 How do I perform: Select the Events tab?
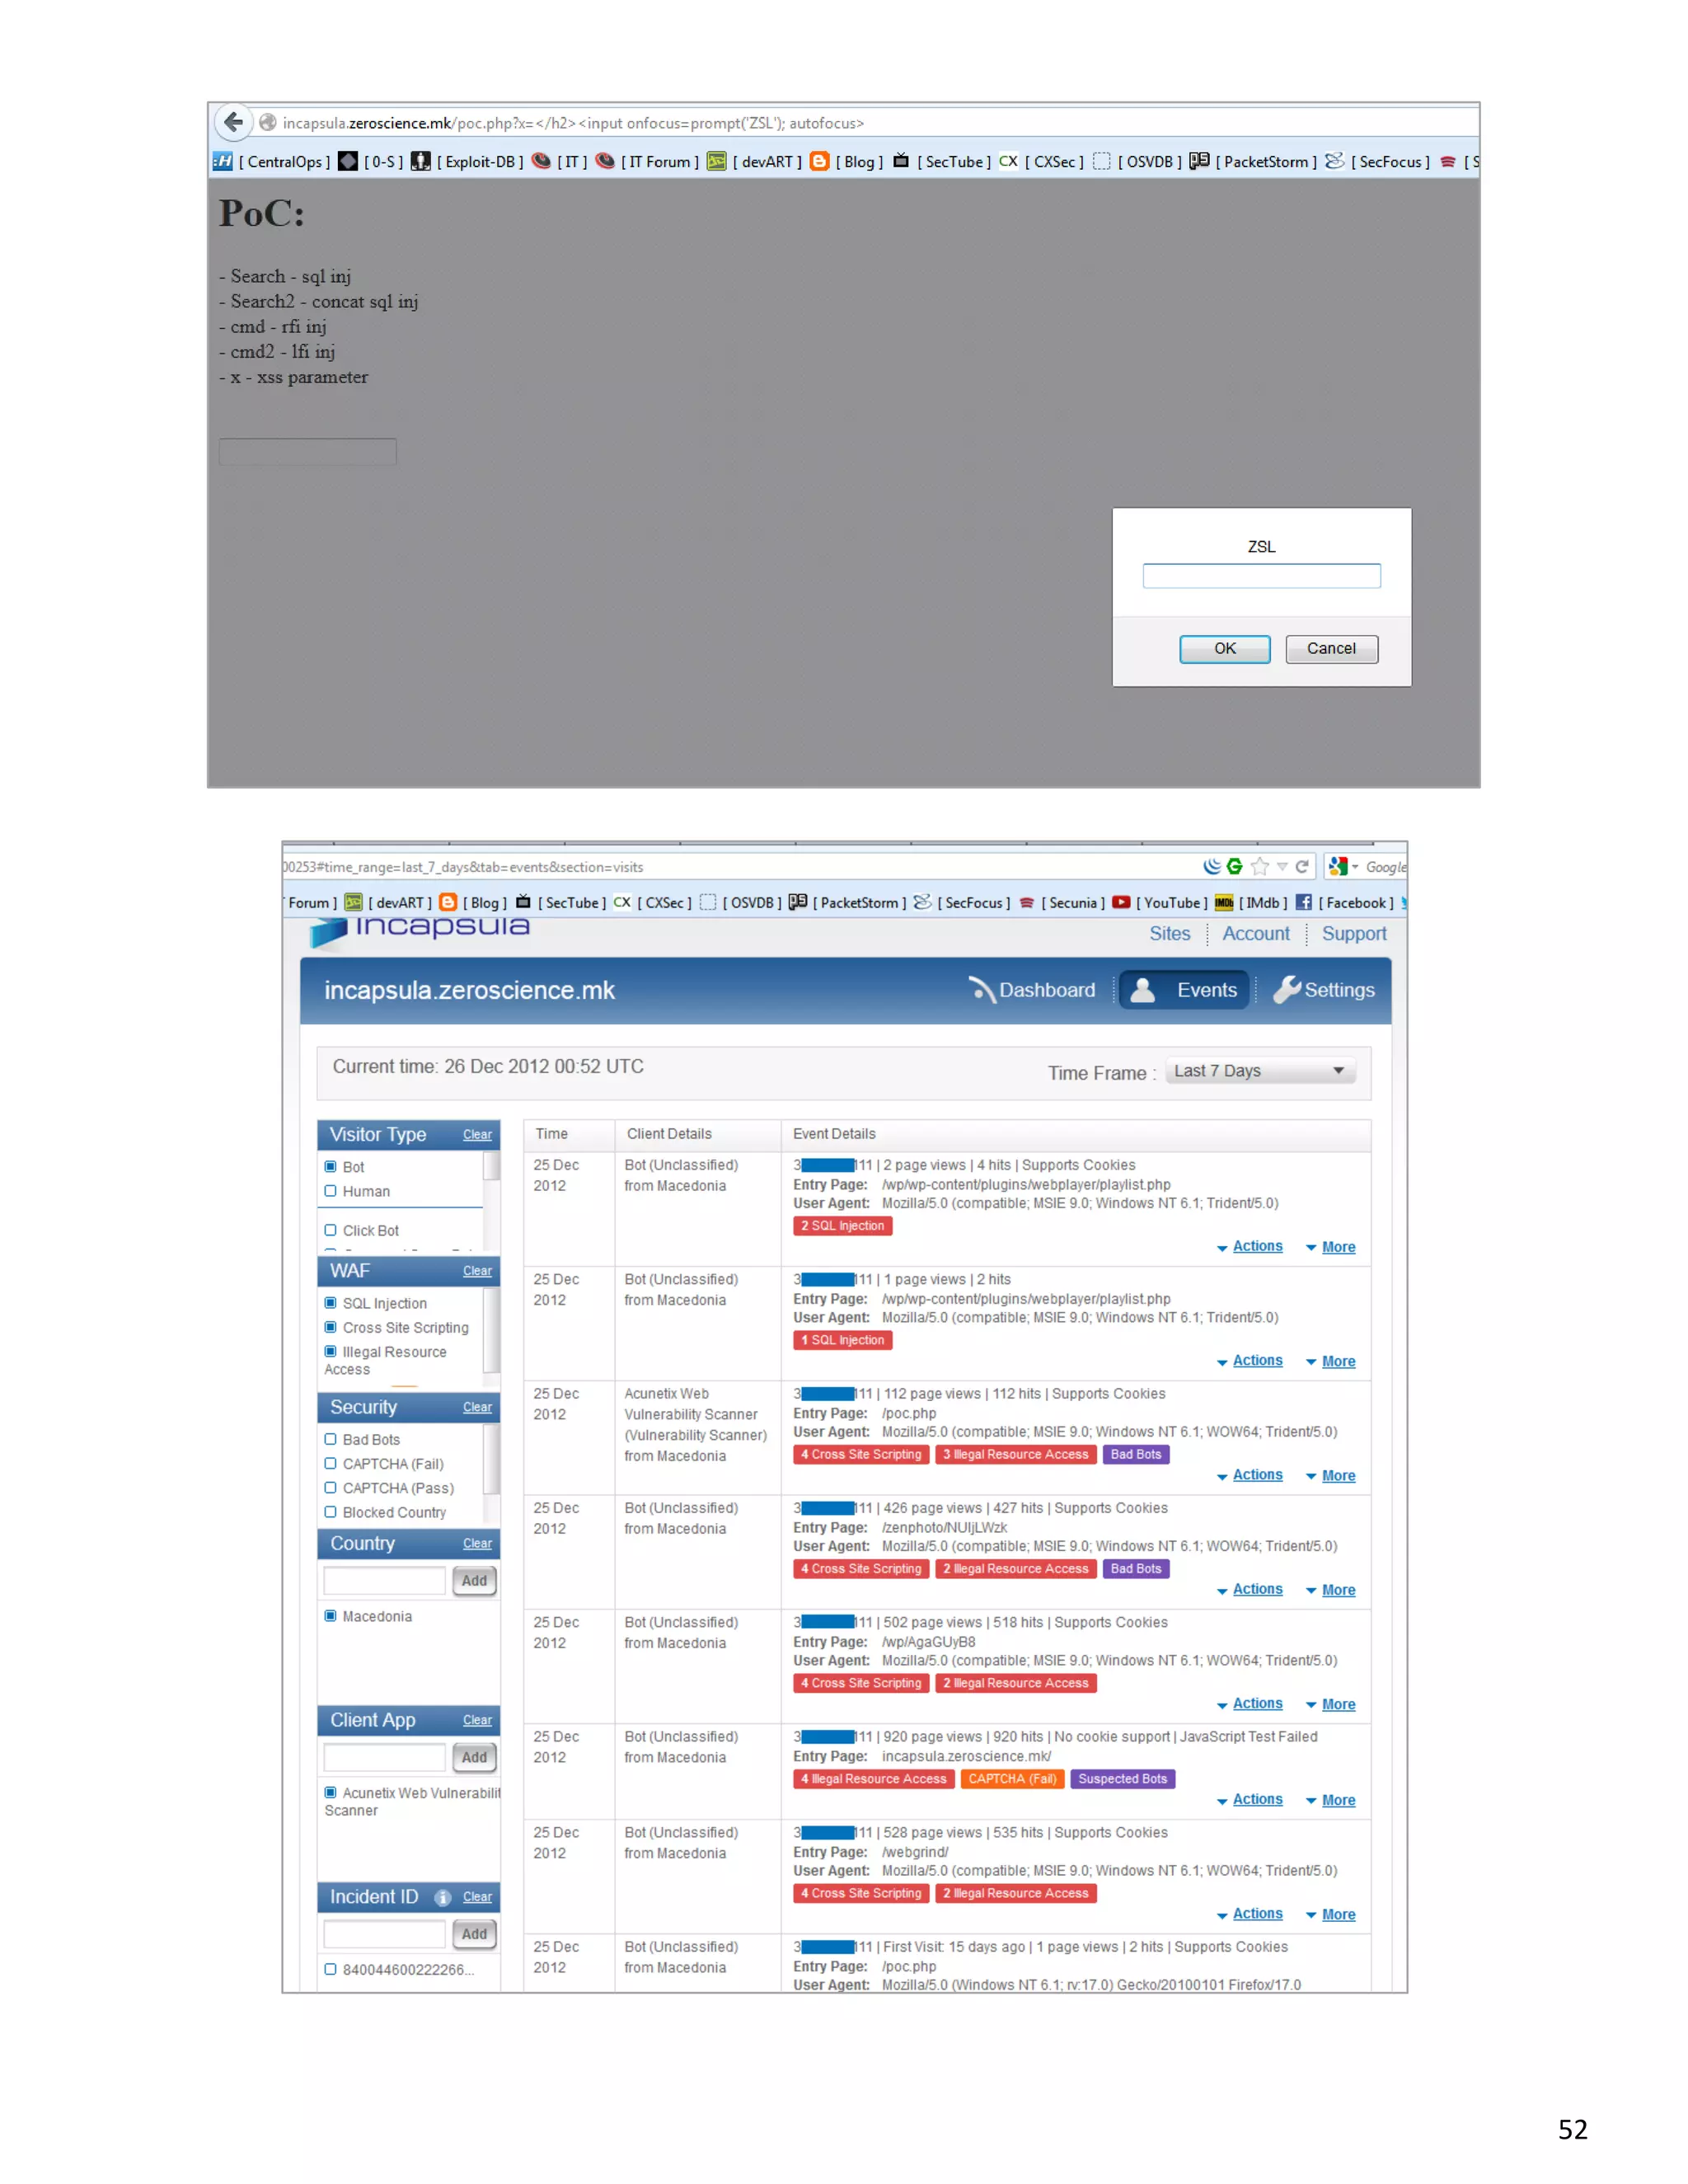(x=1184, y=990)
